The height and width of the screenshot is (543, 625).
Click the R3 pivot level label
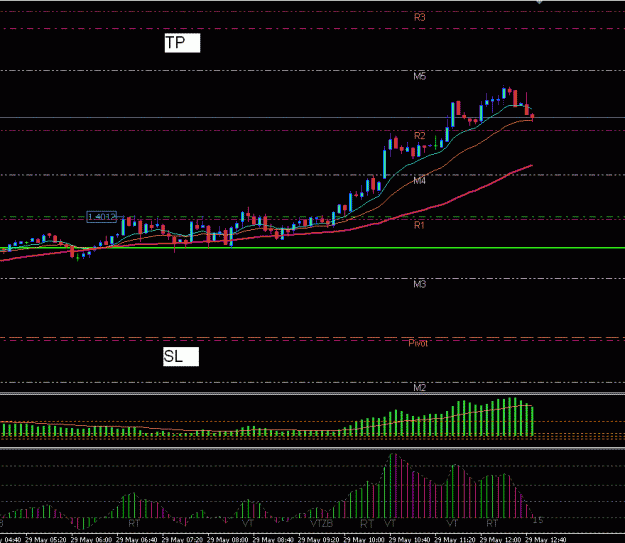pyautogui.click(x=420, y=17)
